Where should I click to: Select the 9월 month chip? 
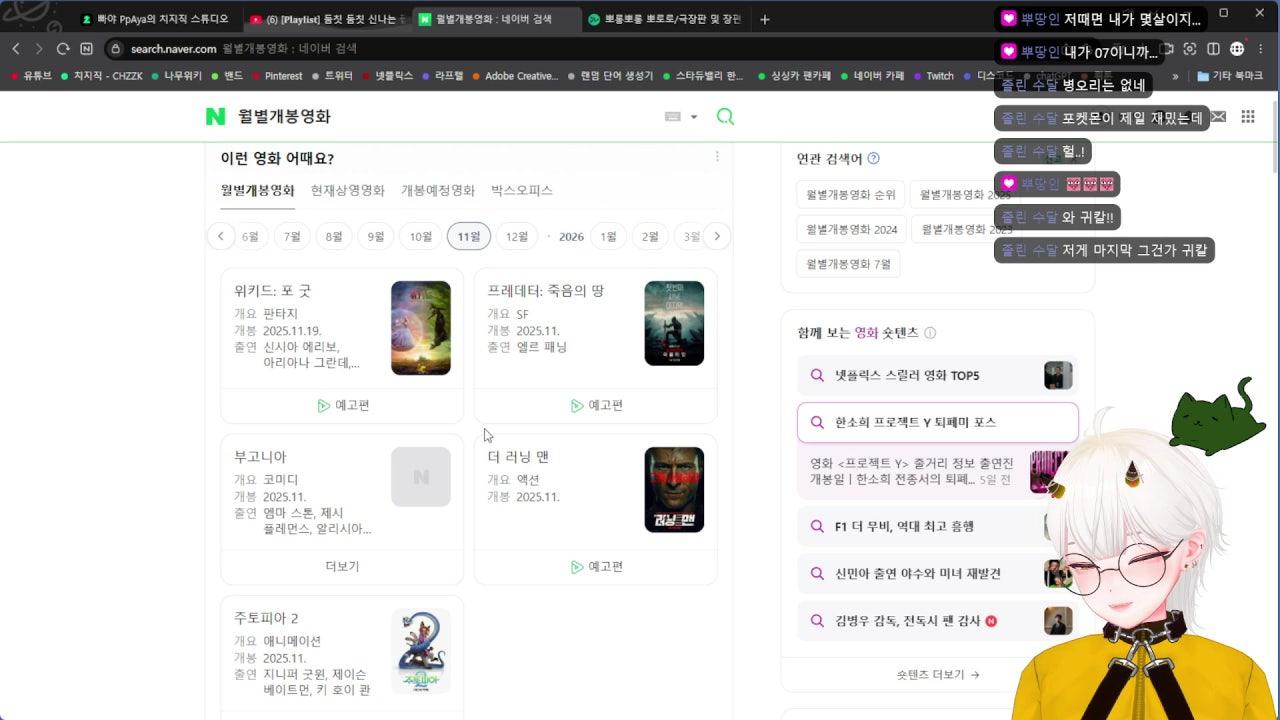[375, 237]
